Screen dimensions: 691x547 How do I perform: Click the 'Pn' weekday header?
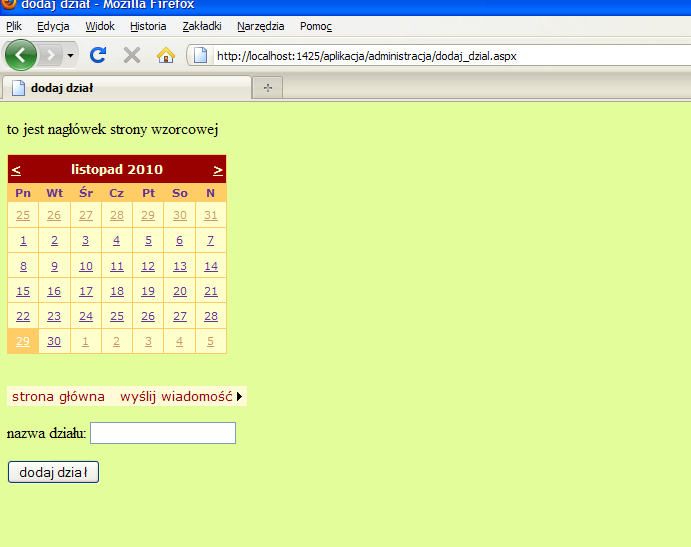point(23,193)
